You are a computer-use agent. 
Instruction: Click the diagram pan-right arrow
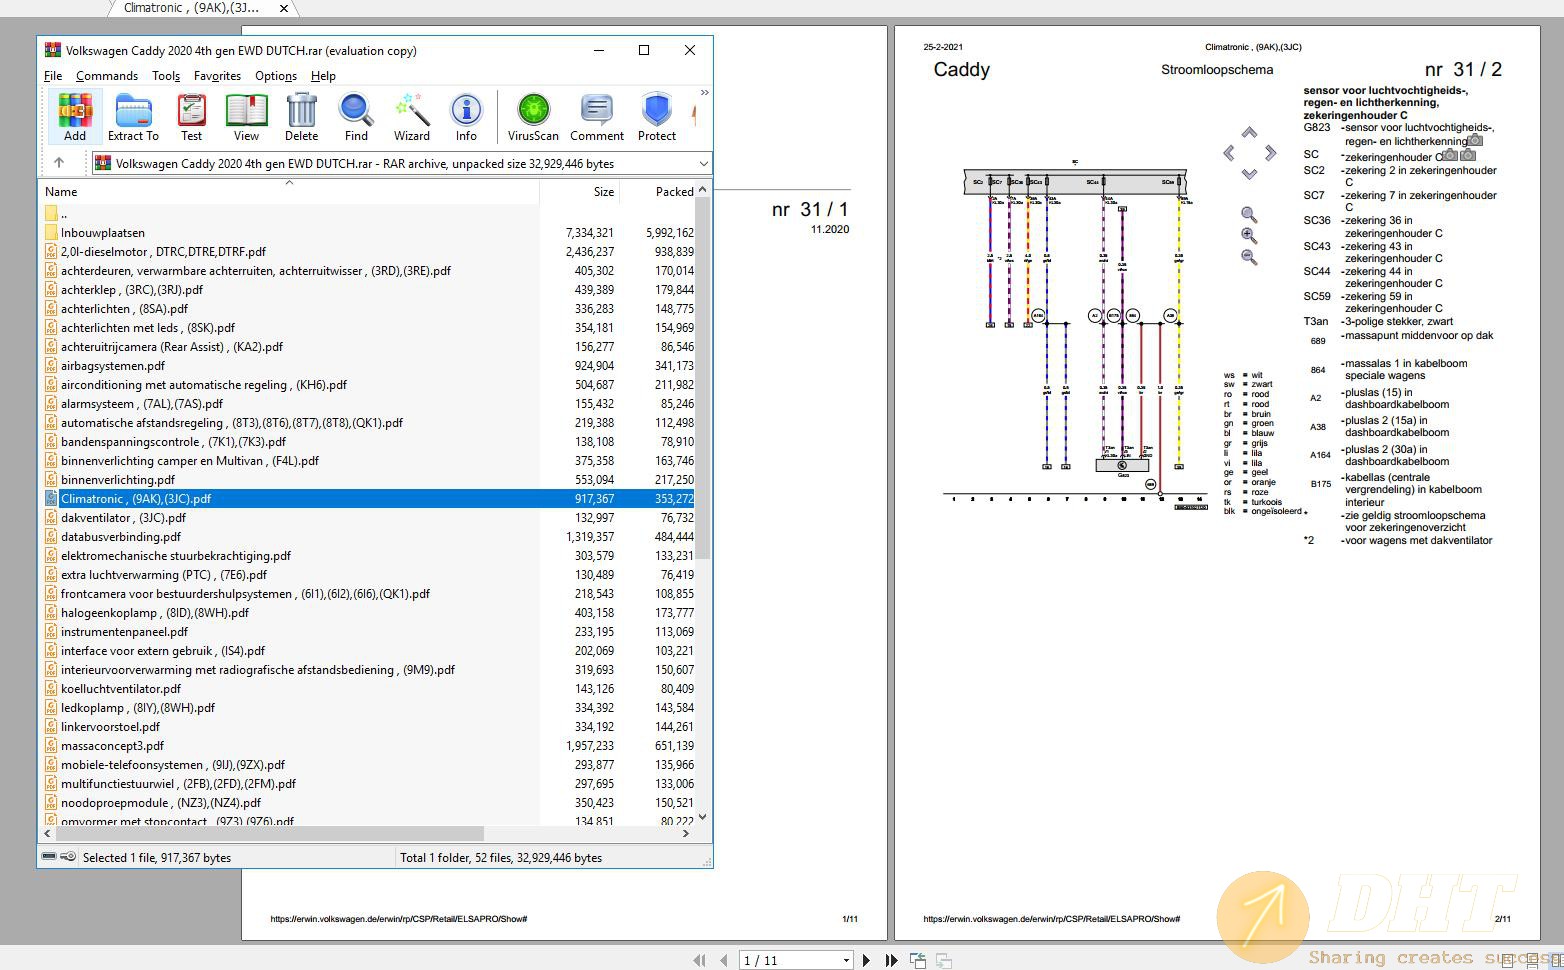pyautogui.click(x=1270, y=153)
